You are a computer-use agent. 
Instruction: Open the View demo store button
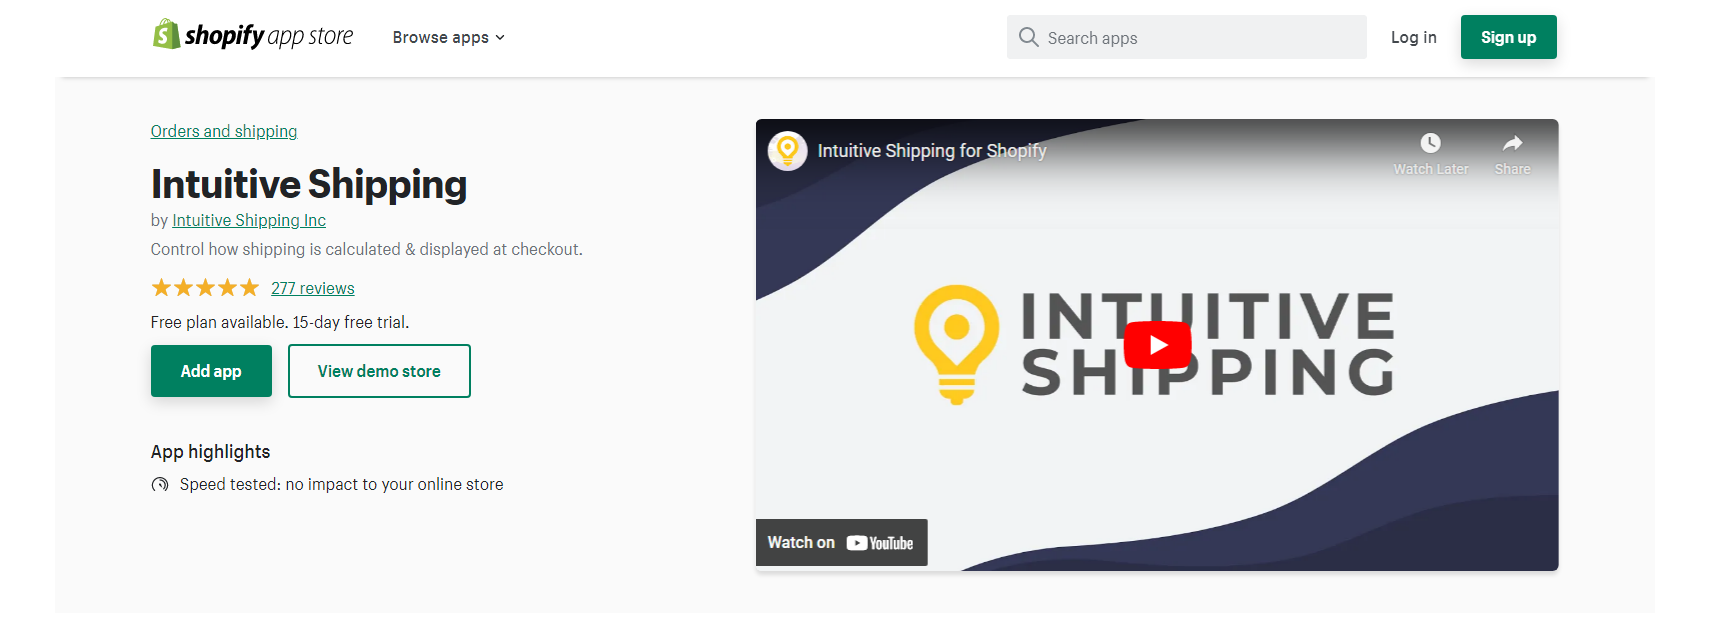pos(379,371)
